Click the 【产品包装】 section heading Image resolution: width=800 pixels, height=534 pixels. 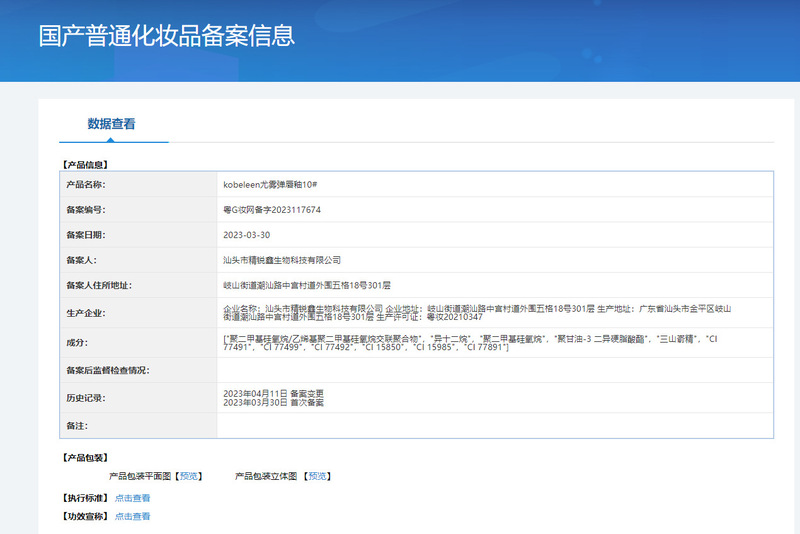[85, 458]
